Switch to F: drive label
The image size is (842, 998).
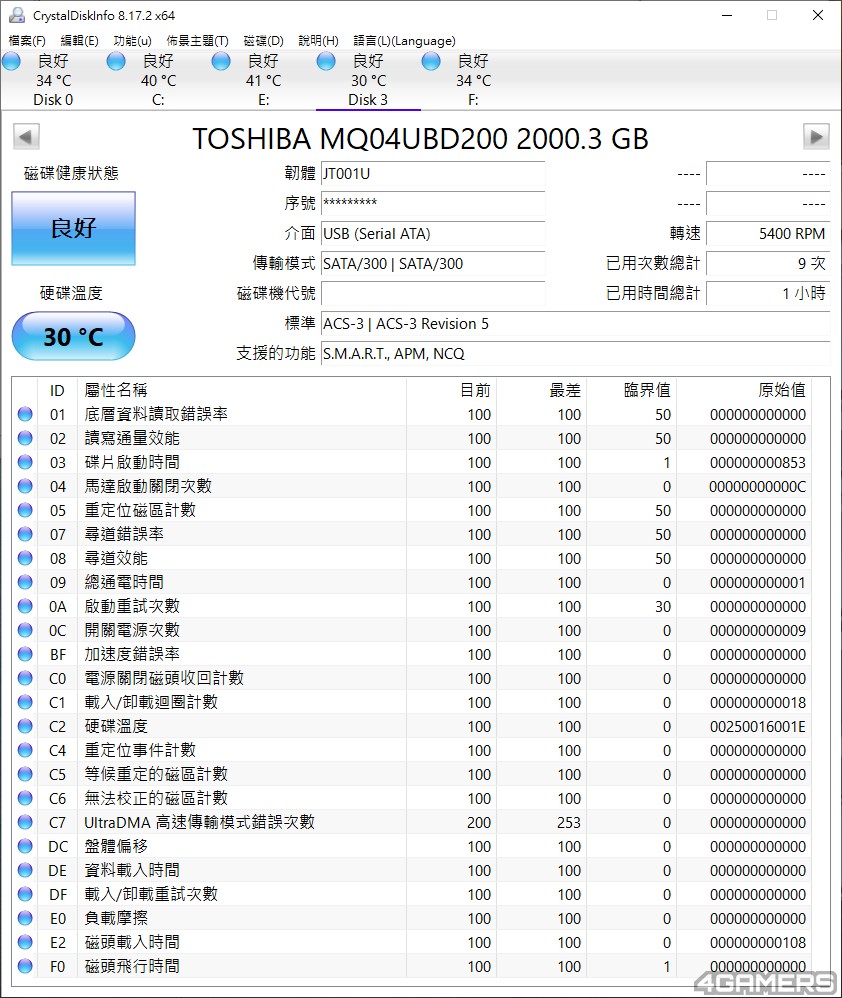coord(473,100)
